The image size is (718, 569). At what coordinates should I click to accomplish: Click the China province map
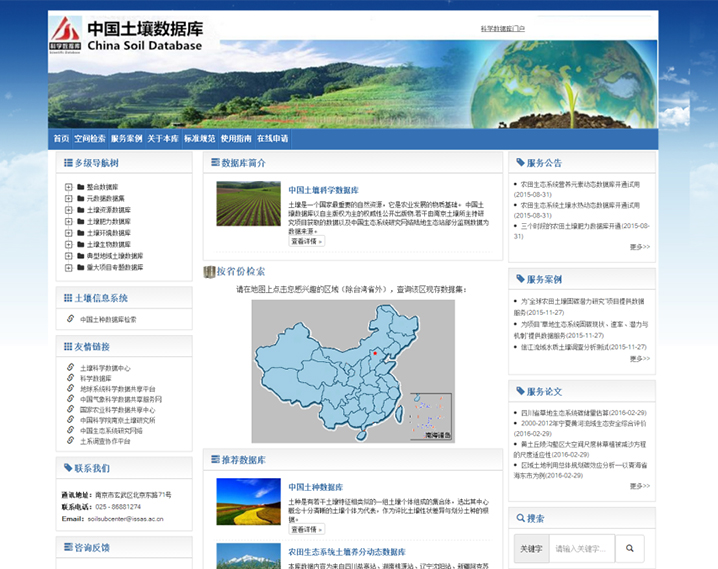(353, 371)
